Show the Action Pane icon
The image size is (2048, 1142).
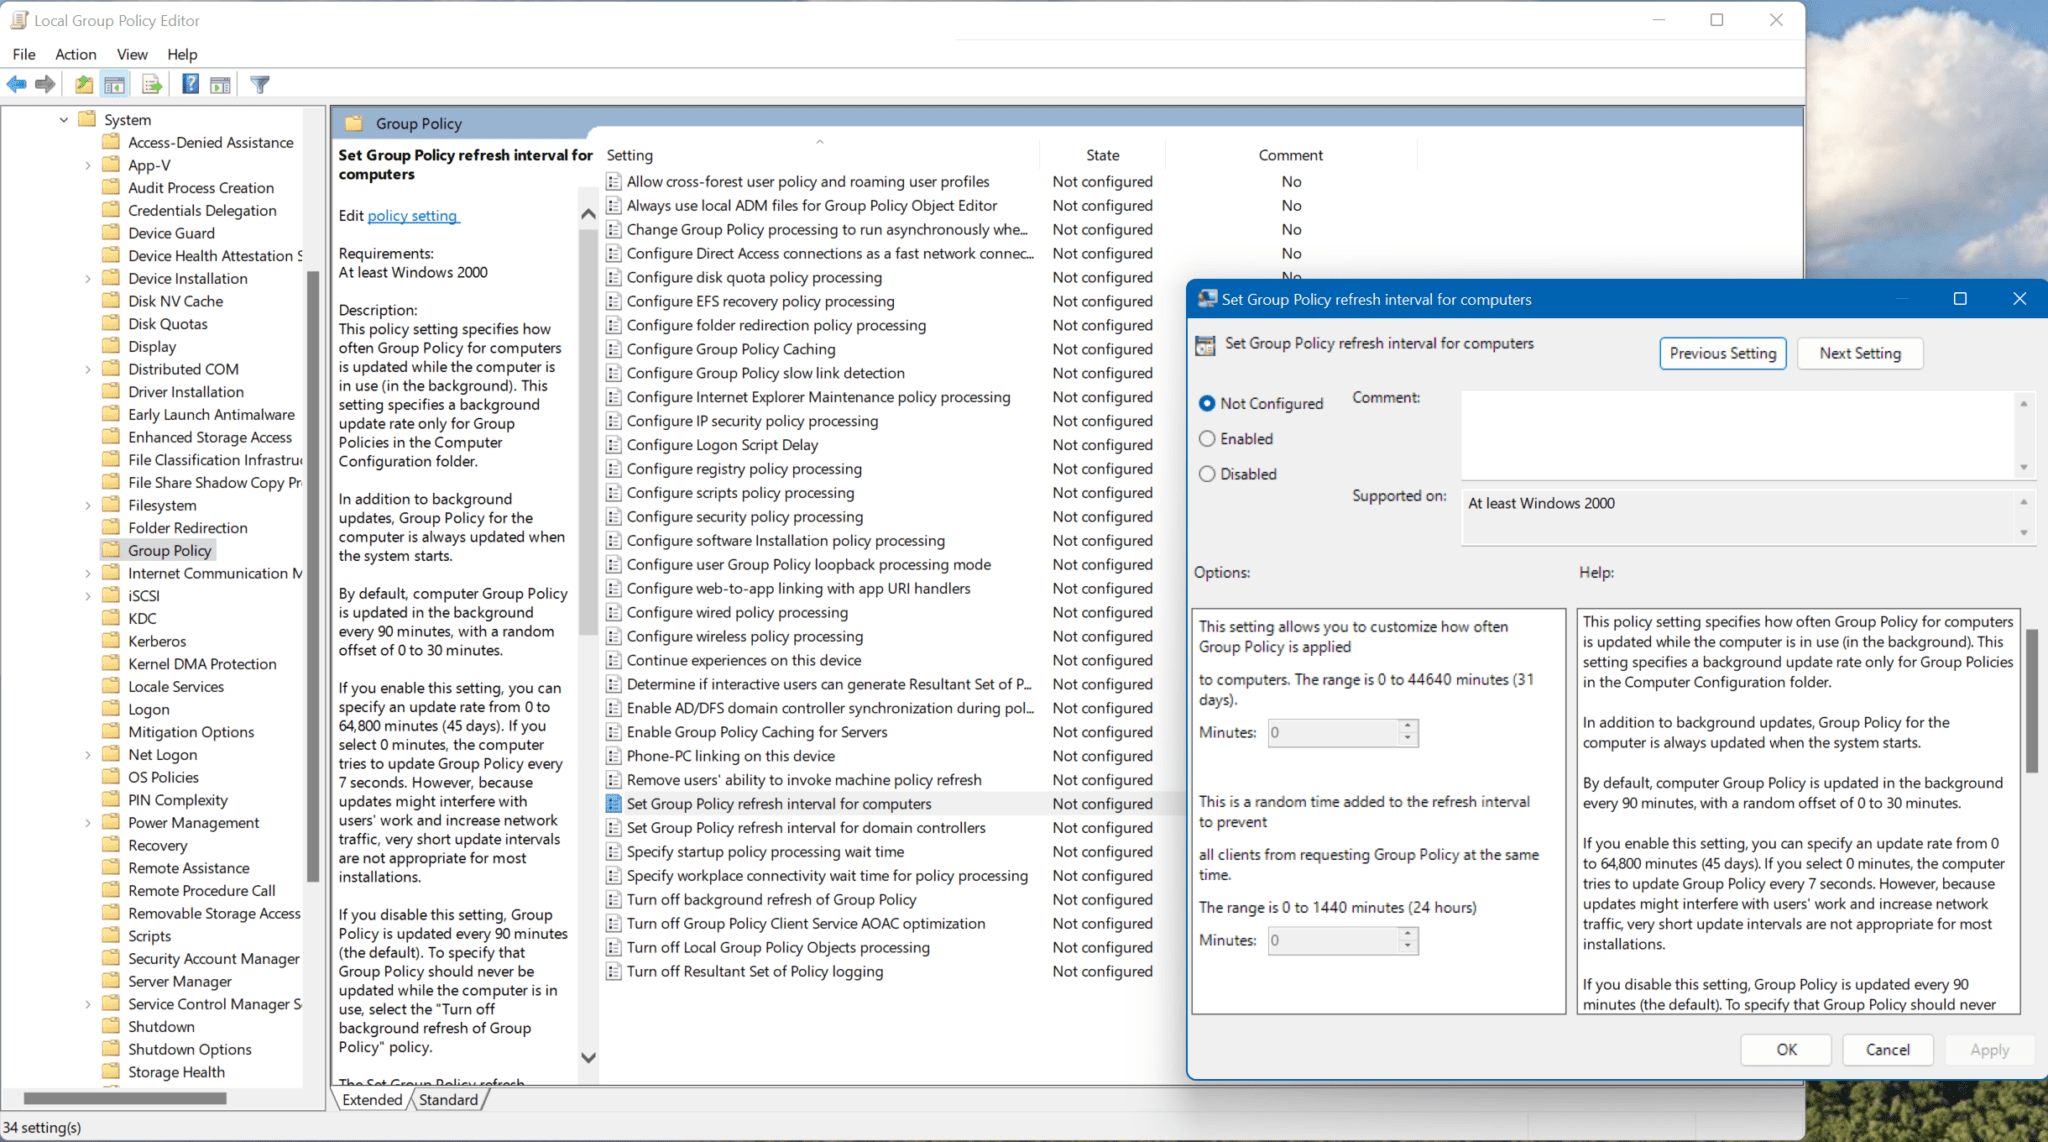[x=221, y=84]
